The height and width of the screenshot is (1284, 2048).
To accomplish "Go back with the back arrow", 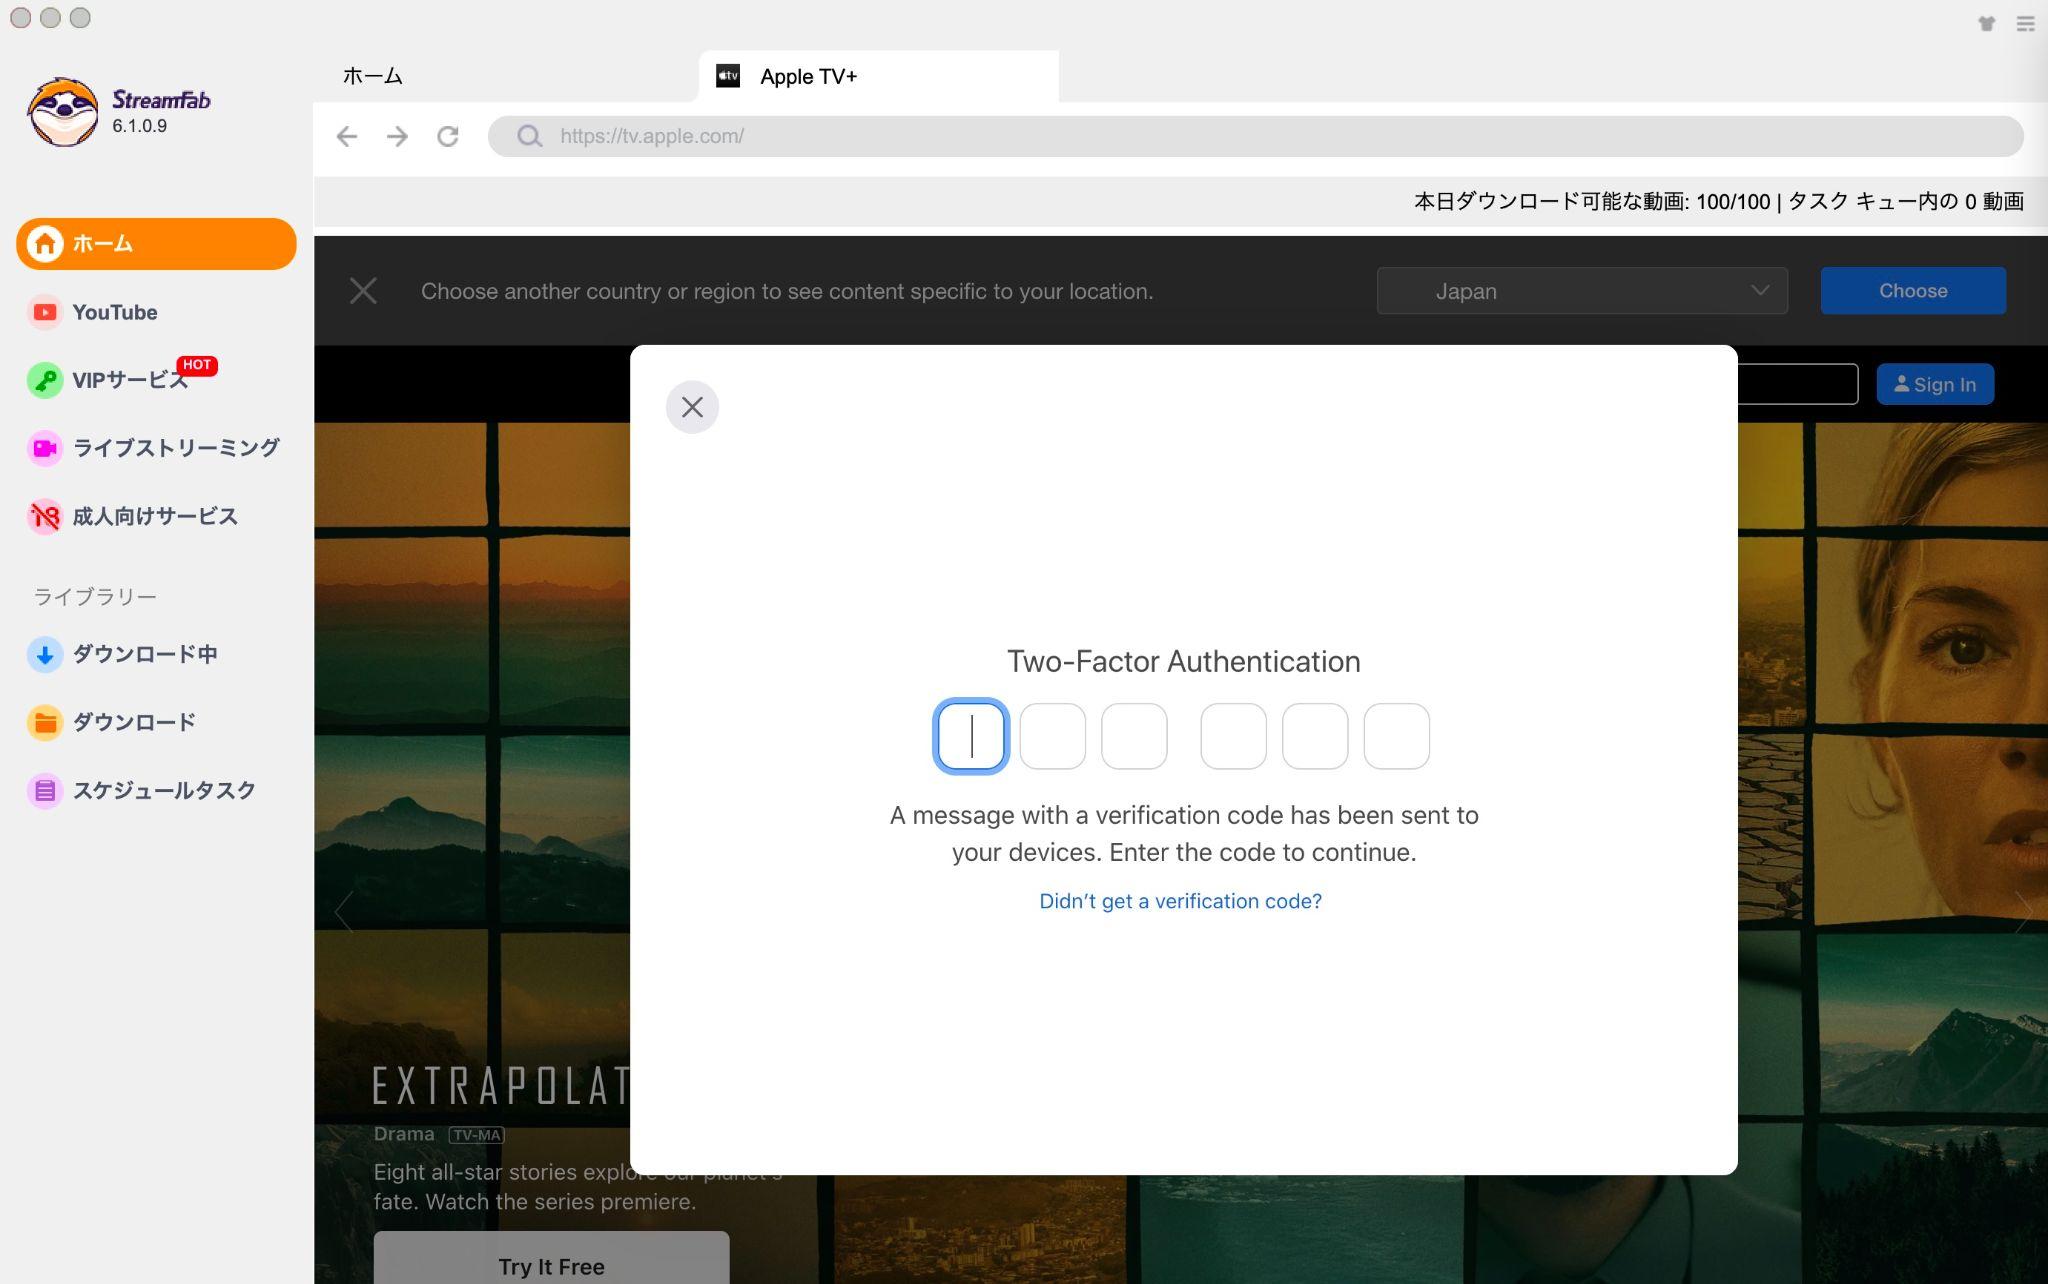I will pyautogui.click(x=347, y=136).
